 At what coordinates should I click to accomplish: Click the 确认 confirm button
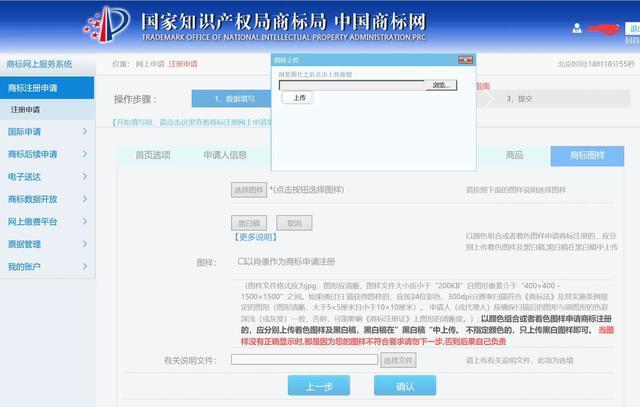tap(405, 386)
